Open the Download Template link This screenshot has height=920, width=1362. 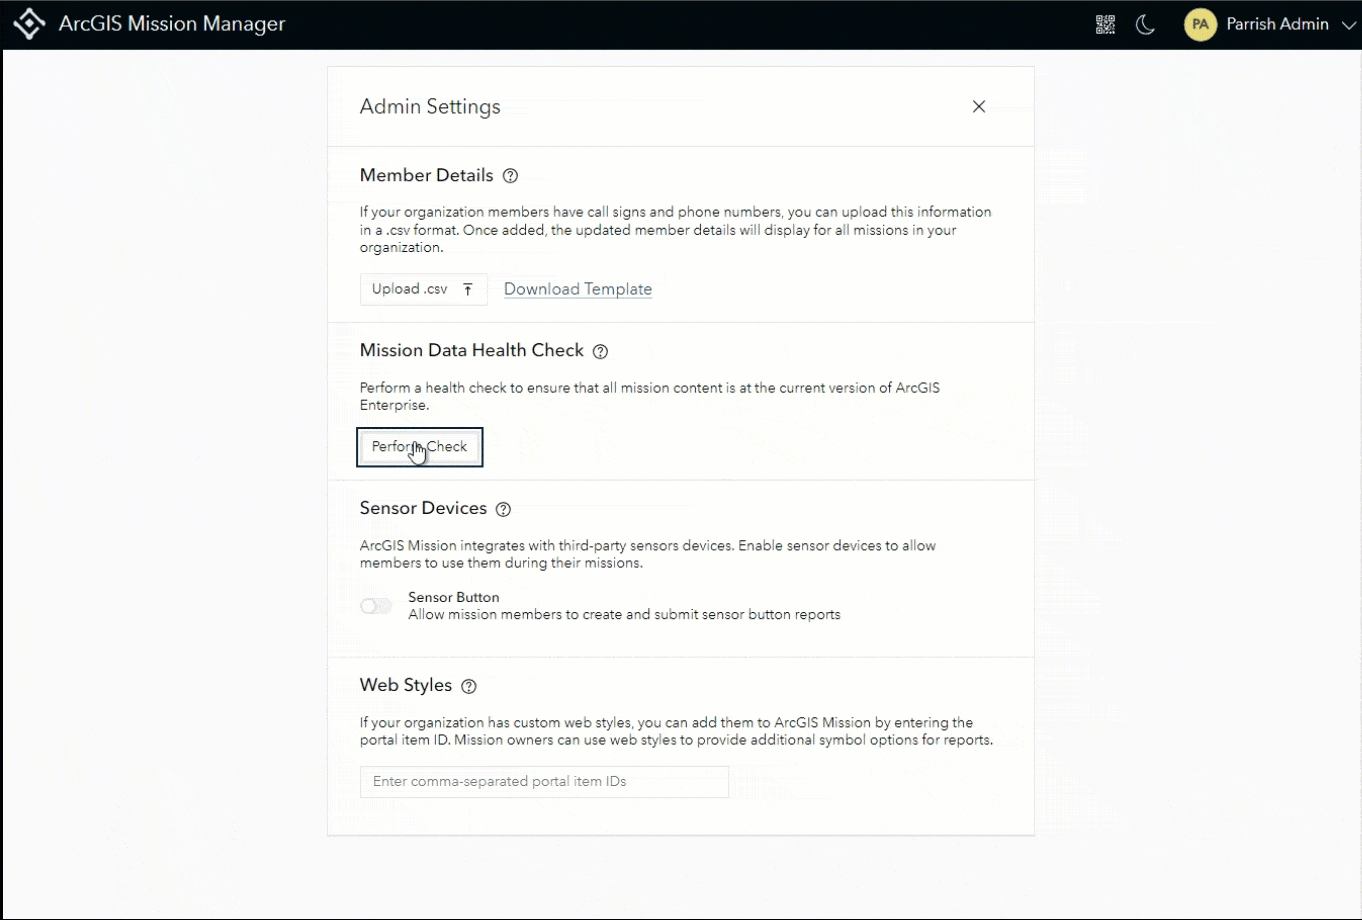[x=578, y=289]
